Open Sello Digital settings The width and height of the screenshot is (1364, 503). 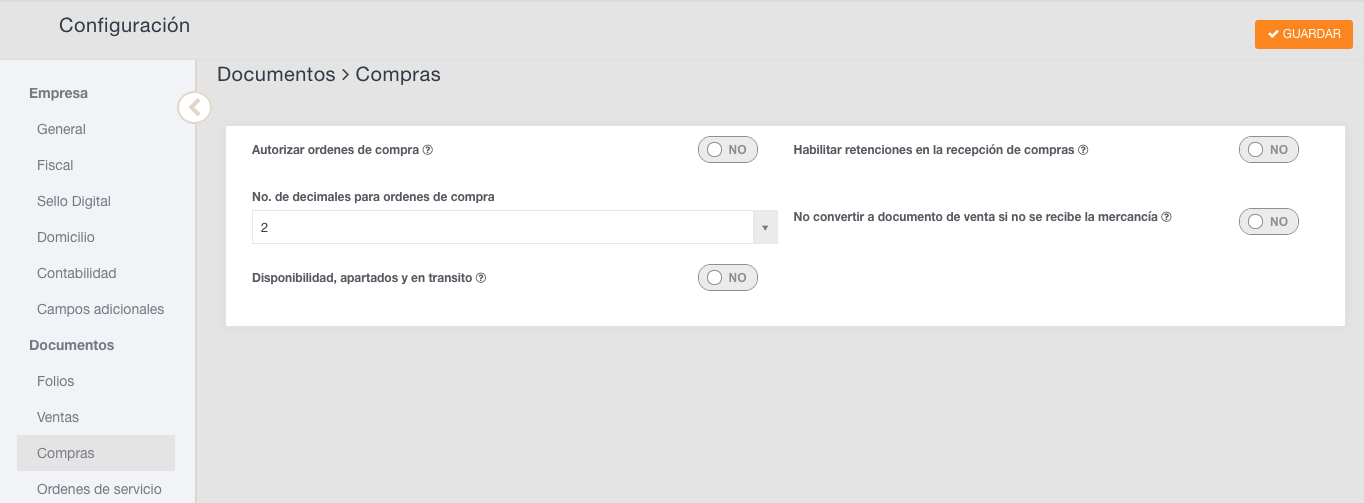74,201
